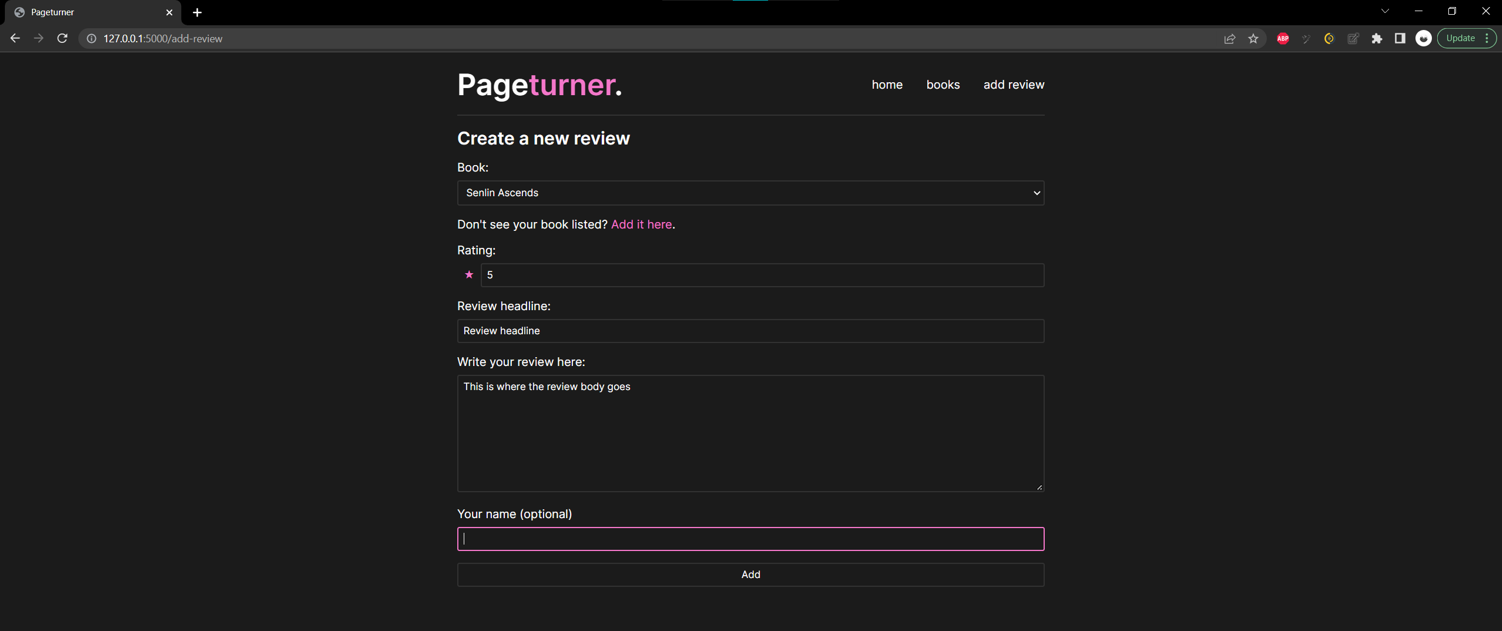Click the site info icon in address bar

[91, 38]
